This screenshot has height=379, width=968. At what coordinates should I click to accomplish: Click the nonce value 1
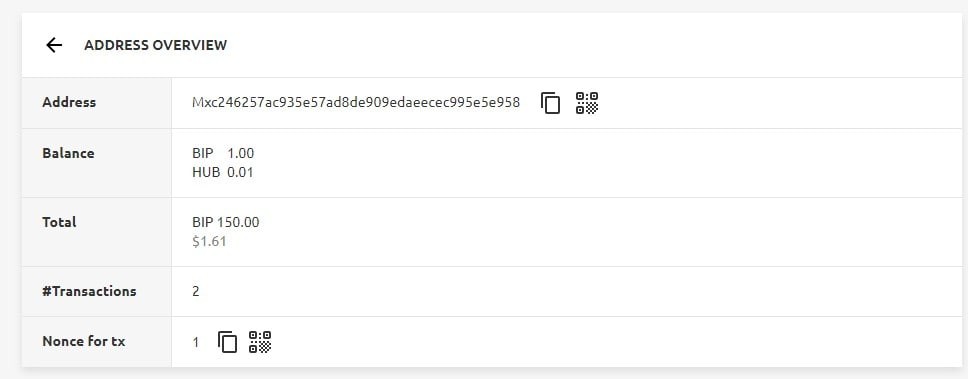click(x=196, y=342)
